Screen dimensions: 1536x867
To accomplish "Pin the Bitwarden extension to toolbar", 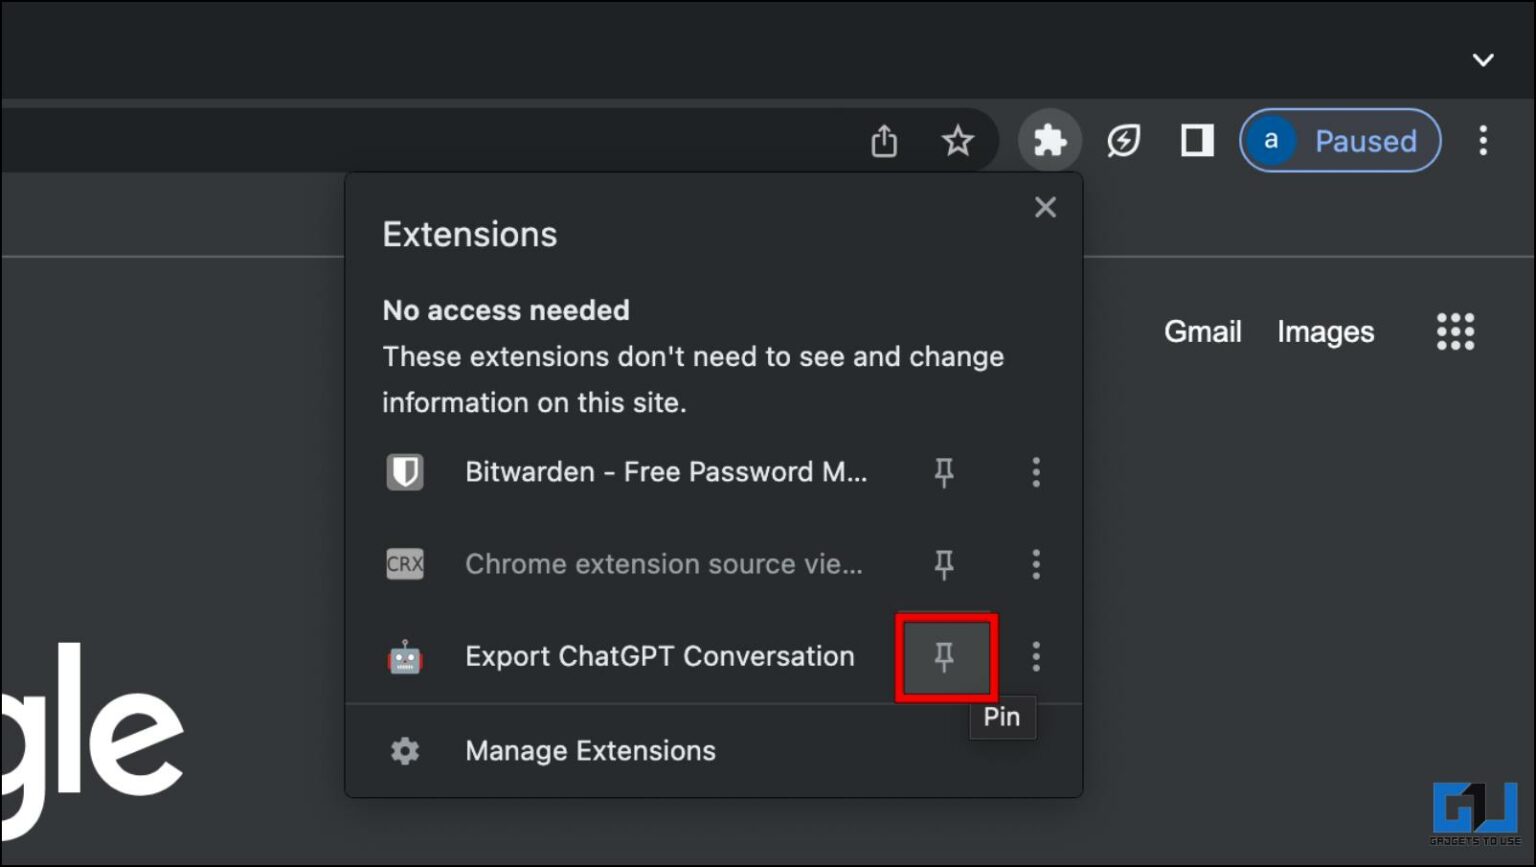I will (x=945, y=472).
